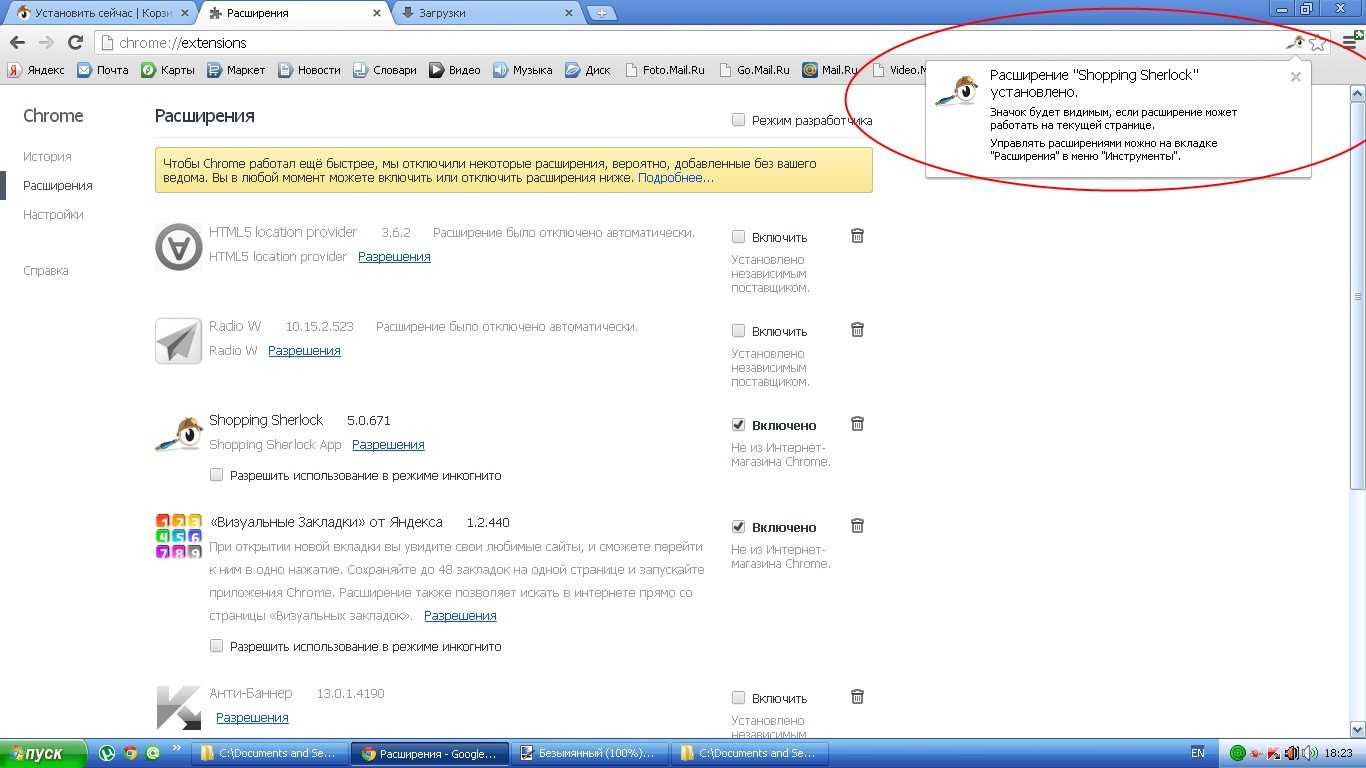The width and height of the screenshot is (1366, 768).
Task: Open the Windows пуск start button
Action: (x=45, y=754)
